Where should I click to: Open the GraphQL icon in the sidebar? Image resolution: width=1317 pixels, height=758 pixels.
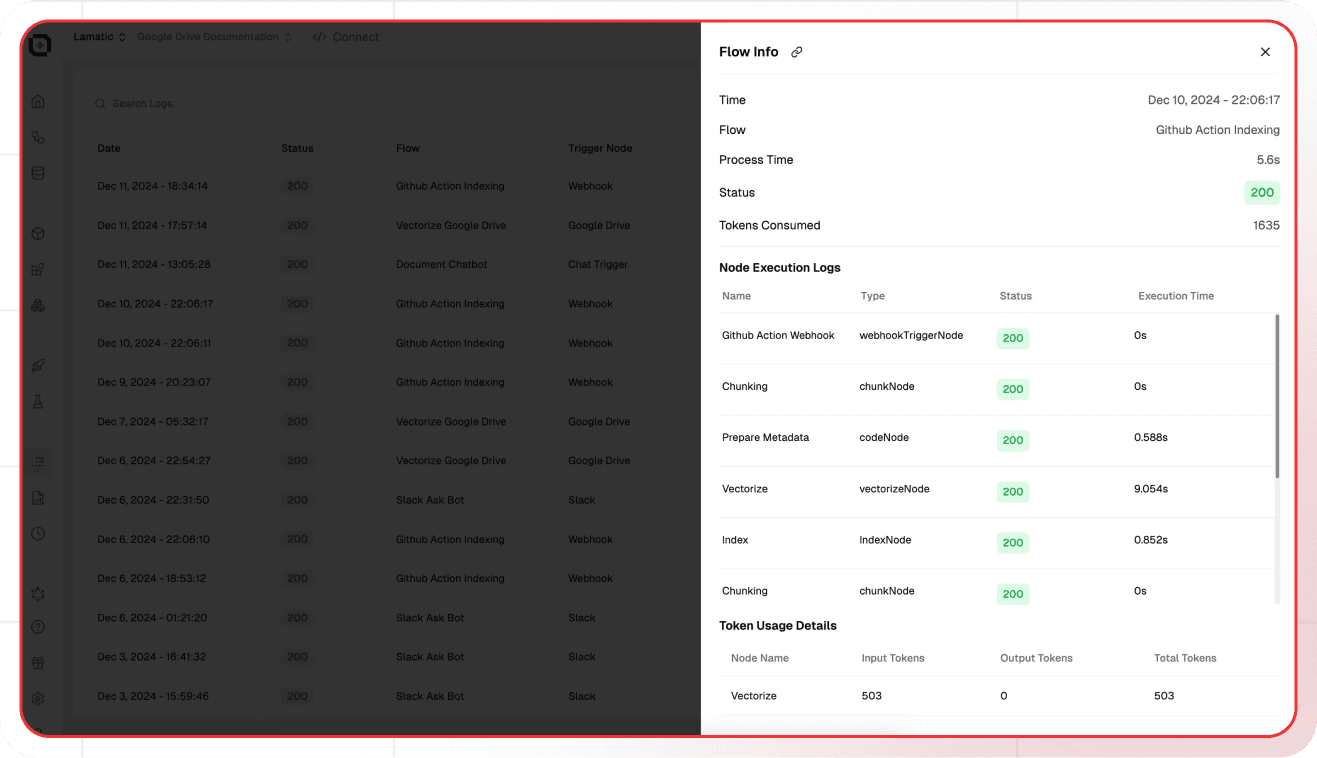point(38,594)
